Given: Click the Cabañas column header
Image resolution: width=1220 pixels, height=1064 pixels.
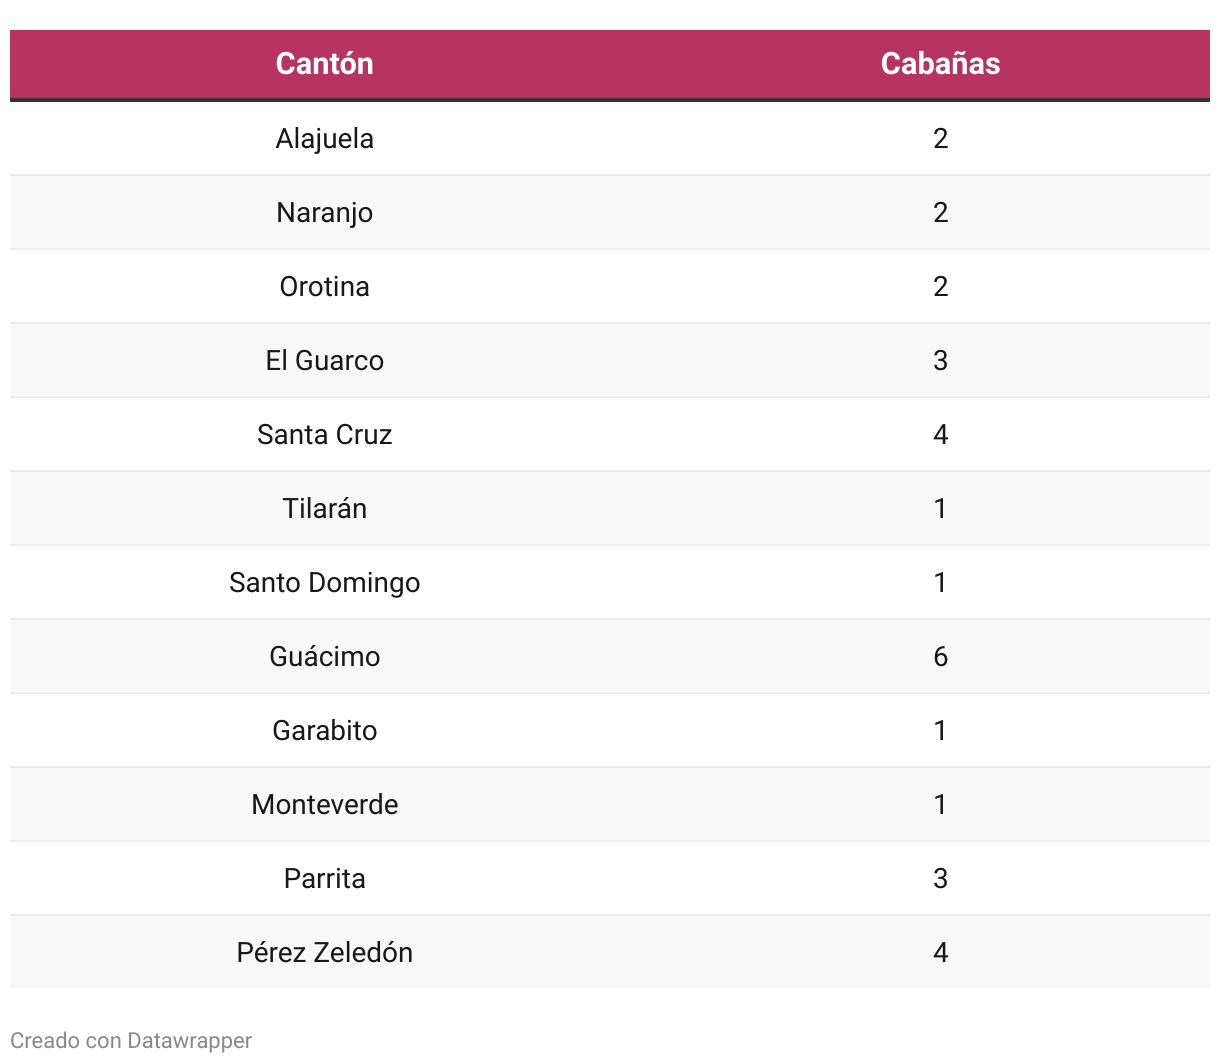Looking at the screenshot, I should pos(940,63).
